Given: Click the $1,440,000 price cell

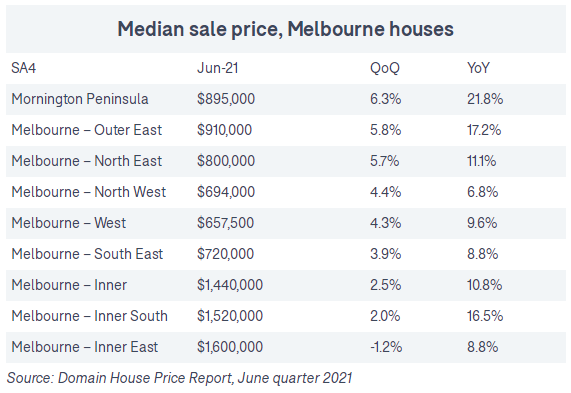Looking at the screenshot, I should 230,285.
